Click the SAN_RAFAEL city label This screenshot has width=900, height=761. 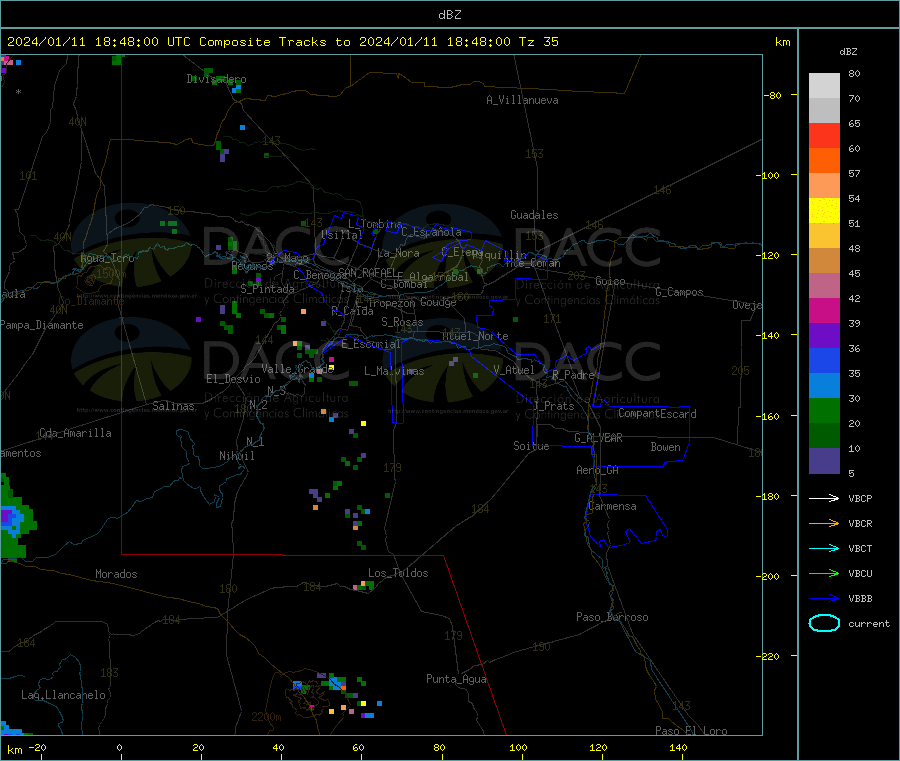click(367, 272)
